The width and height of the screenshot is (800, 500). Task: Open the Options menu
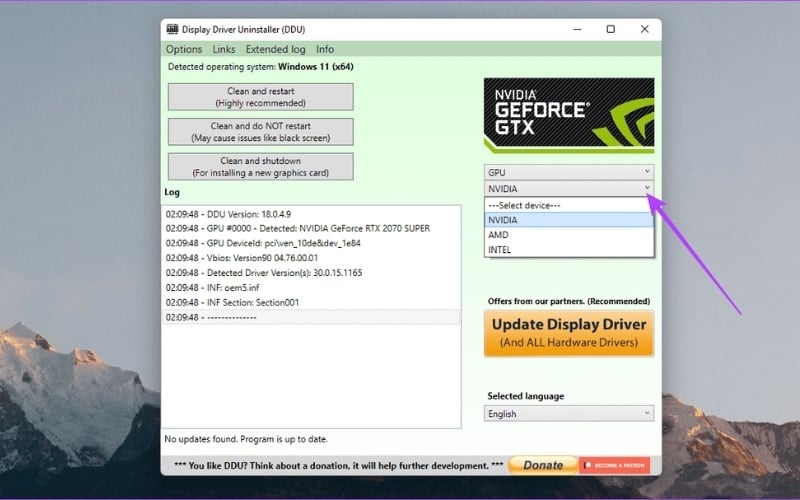[x=184, y=49]
